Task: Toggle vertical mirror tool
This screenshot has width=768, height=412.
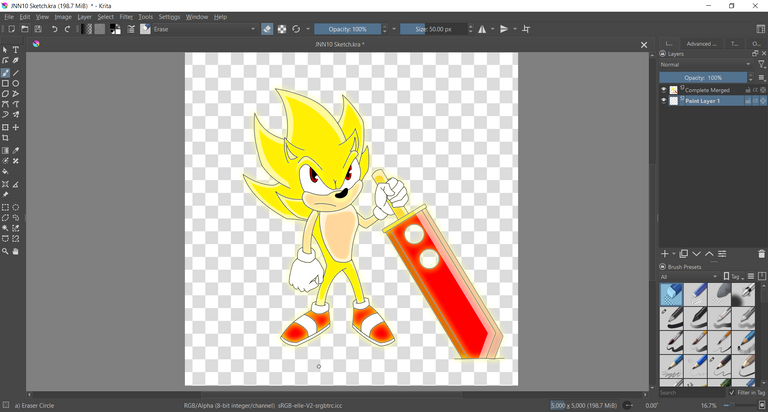Action: click(x=504, y=29)
